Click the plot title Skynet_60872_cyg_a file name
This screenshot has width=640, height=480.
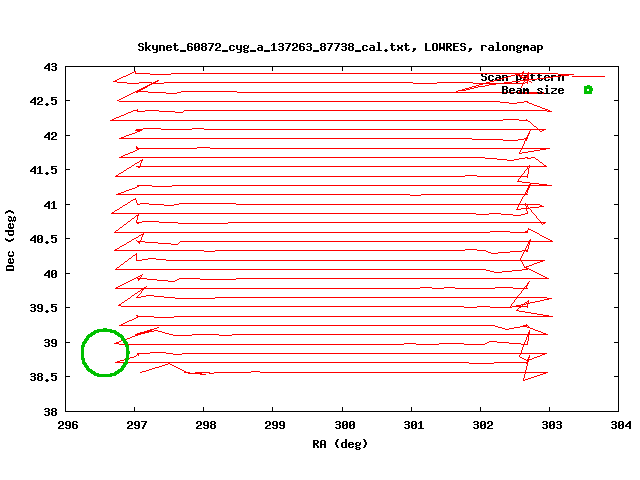tap(276, 47)
